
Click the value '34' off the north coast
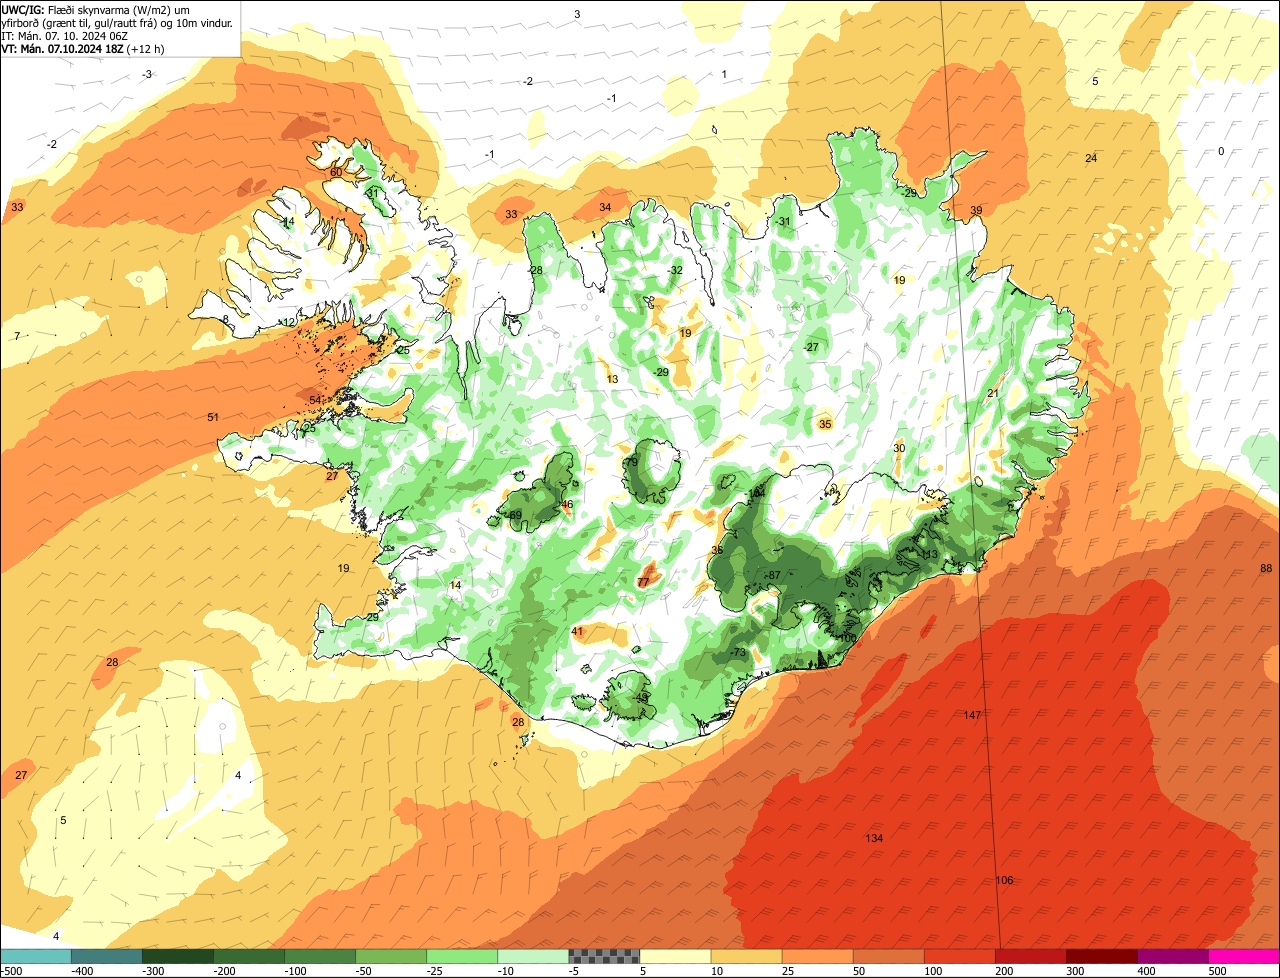[x=605, y=207]
